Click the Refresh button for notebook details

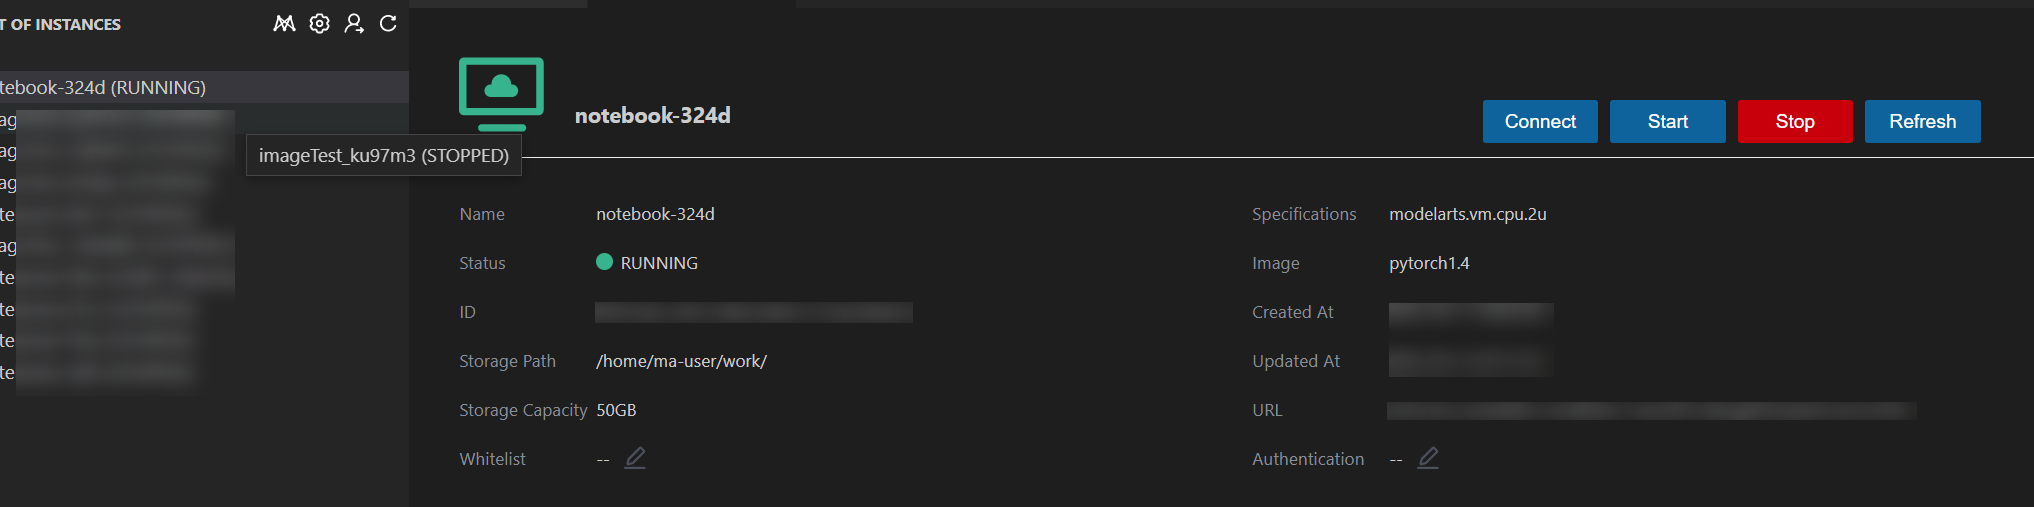coord(1922,121)
